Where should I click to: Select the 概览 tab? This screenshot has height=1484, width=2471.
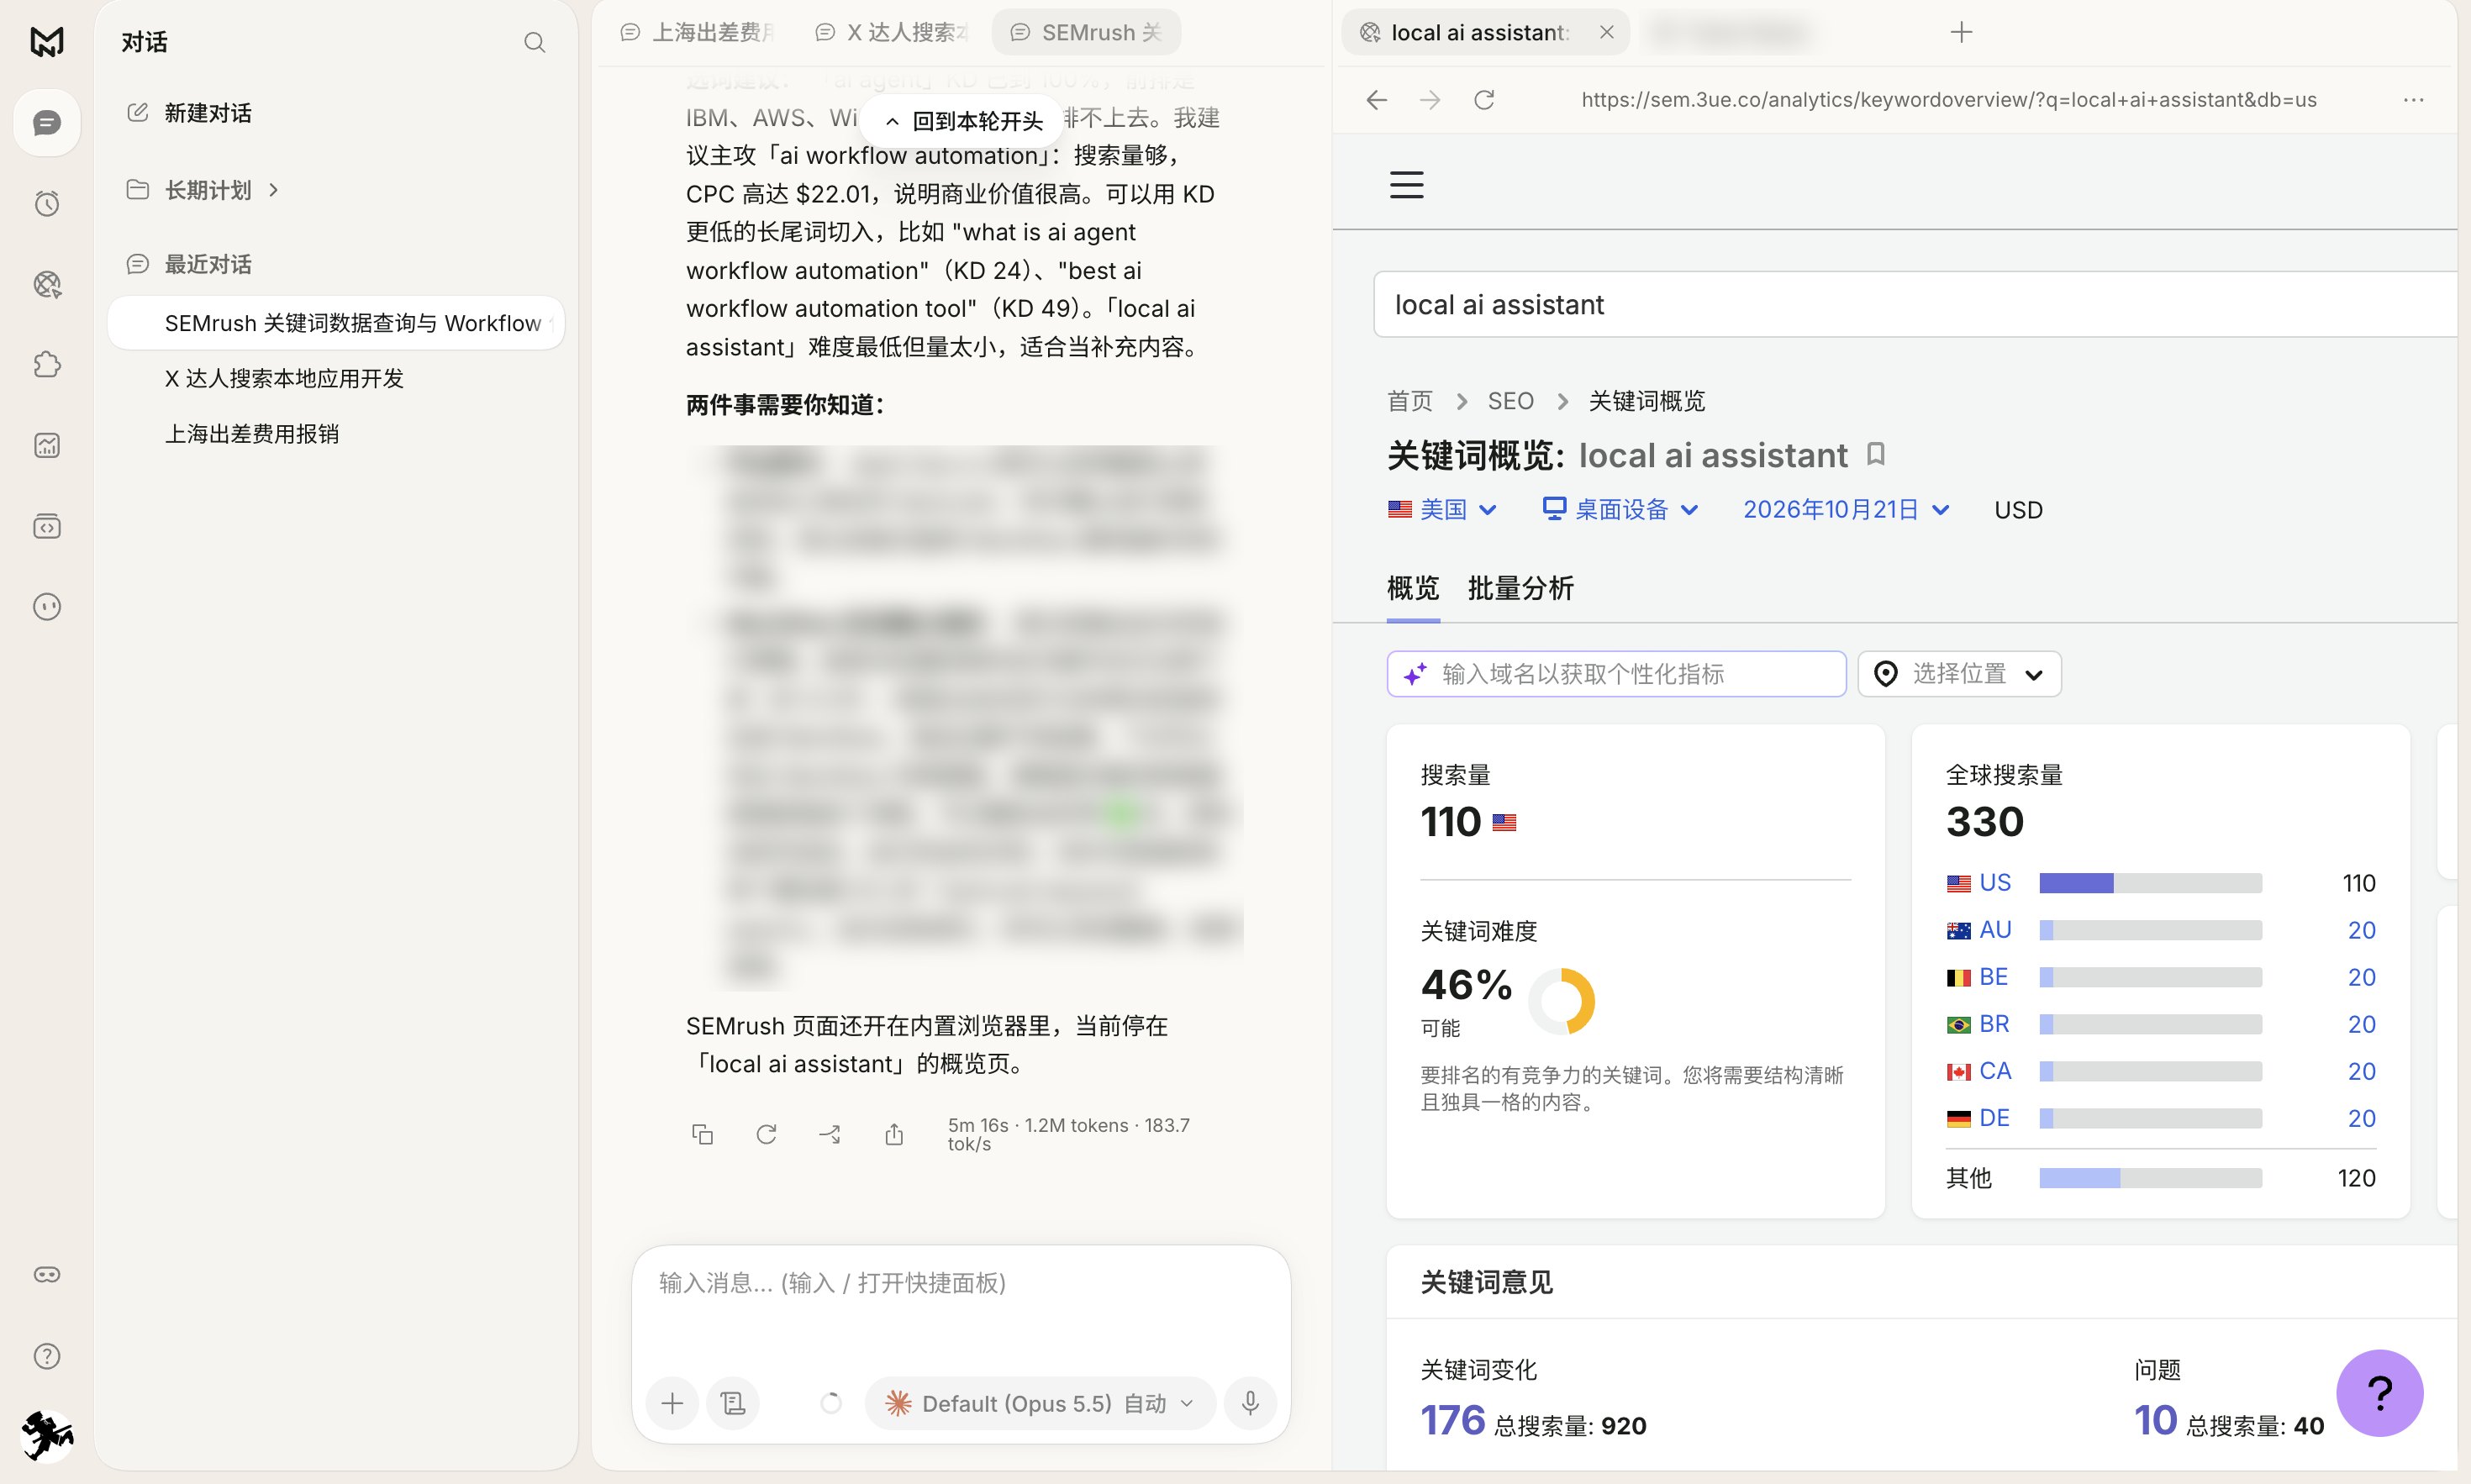(x=1413, y=589)
